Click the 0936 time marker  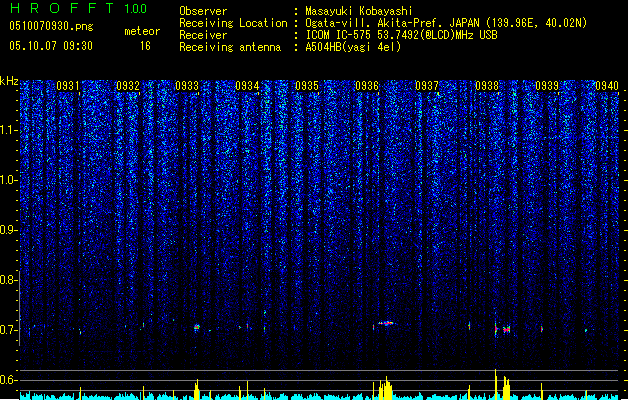367,86
